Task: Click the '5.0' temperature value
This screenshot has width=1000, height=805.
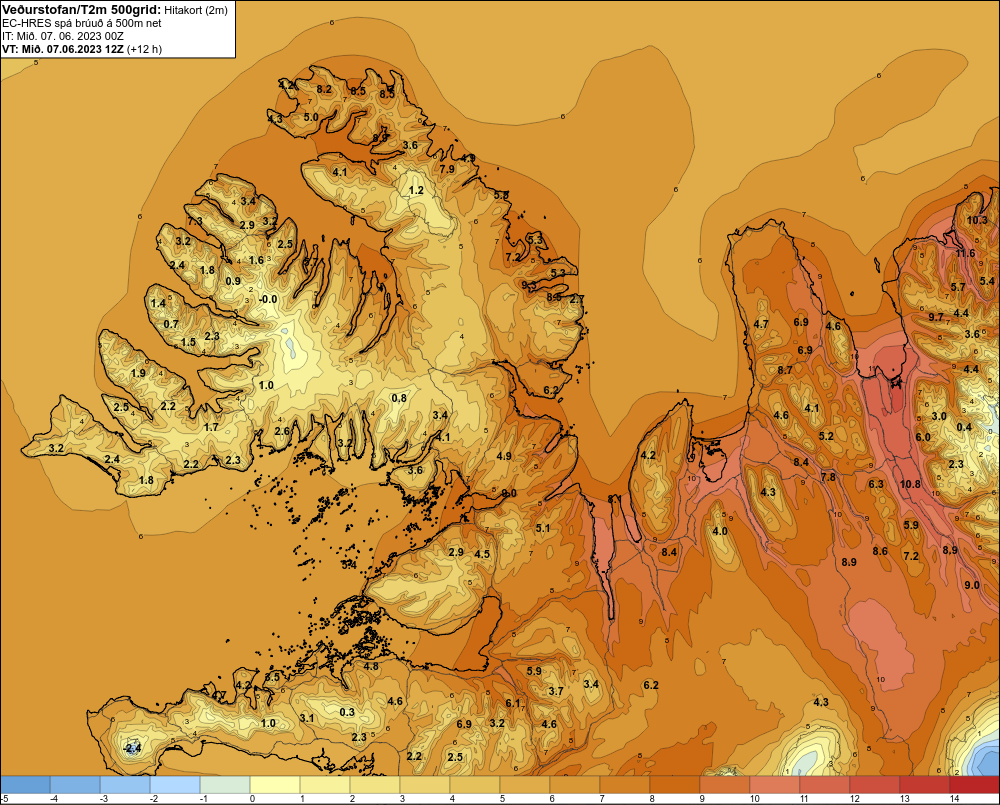Action: [x=311, y=117]
